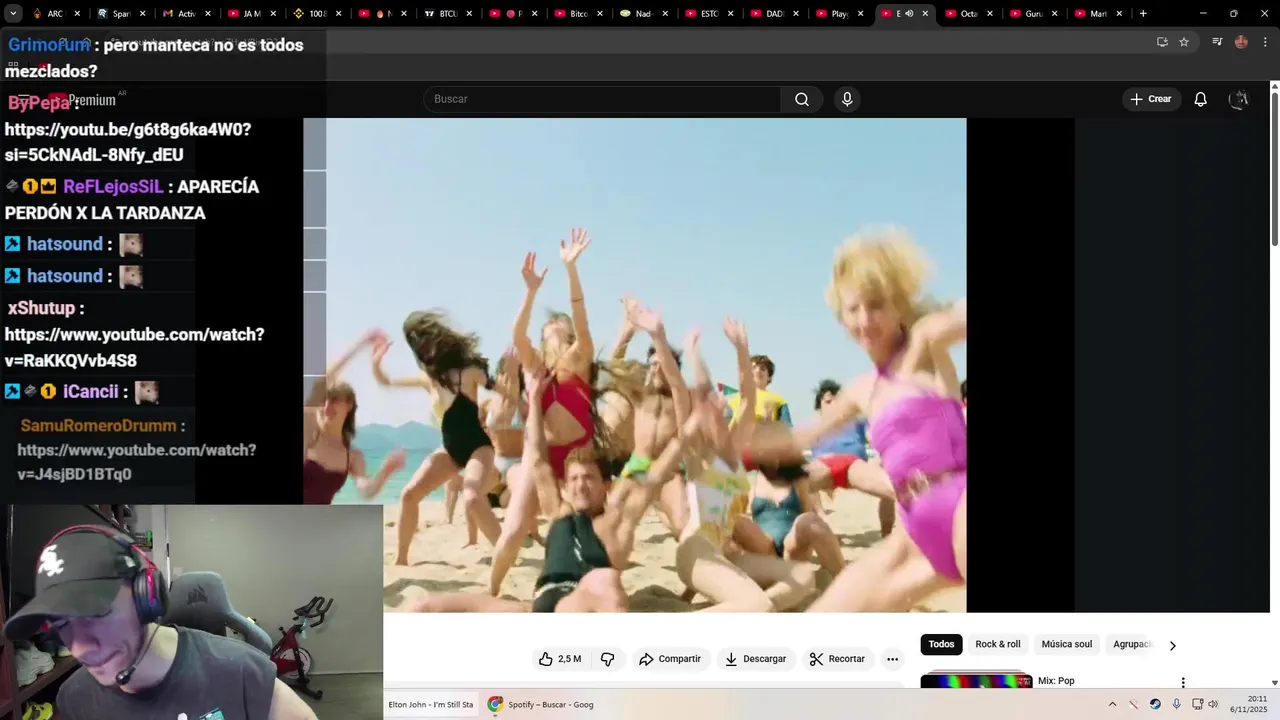Screen dimensions: 1280x720
Task: Select the Todos filter chip
Action: coord(941,645)
